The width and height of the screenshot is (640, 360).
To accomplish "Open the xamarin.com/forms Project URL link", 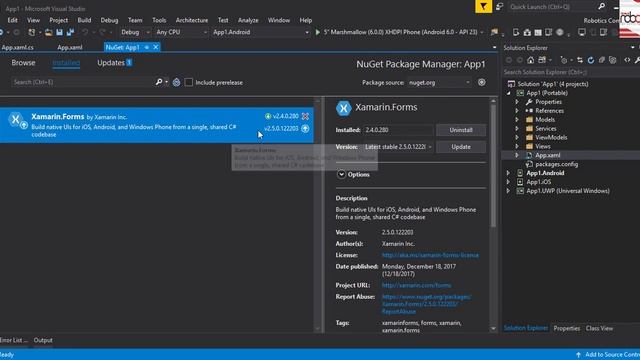I will tap(416, 285).
